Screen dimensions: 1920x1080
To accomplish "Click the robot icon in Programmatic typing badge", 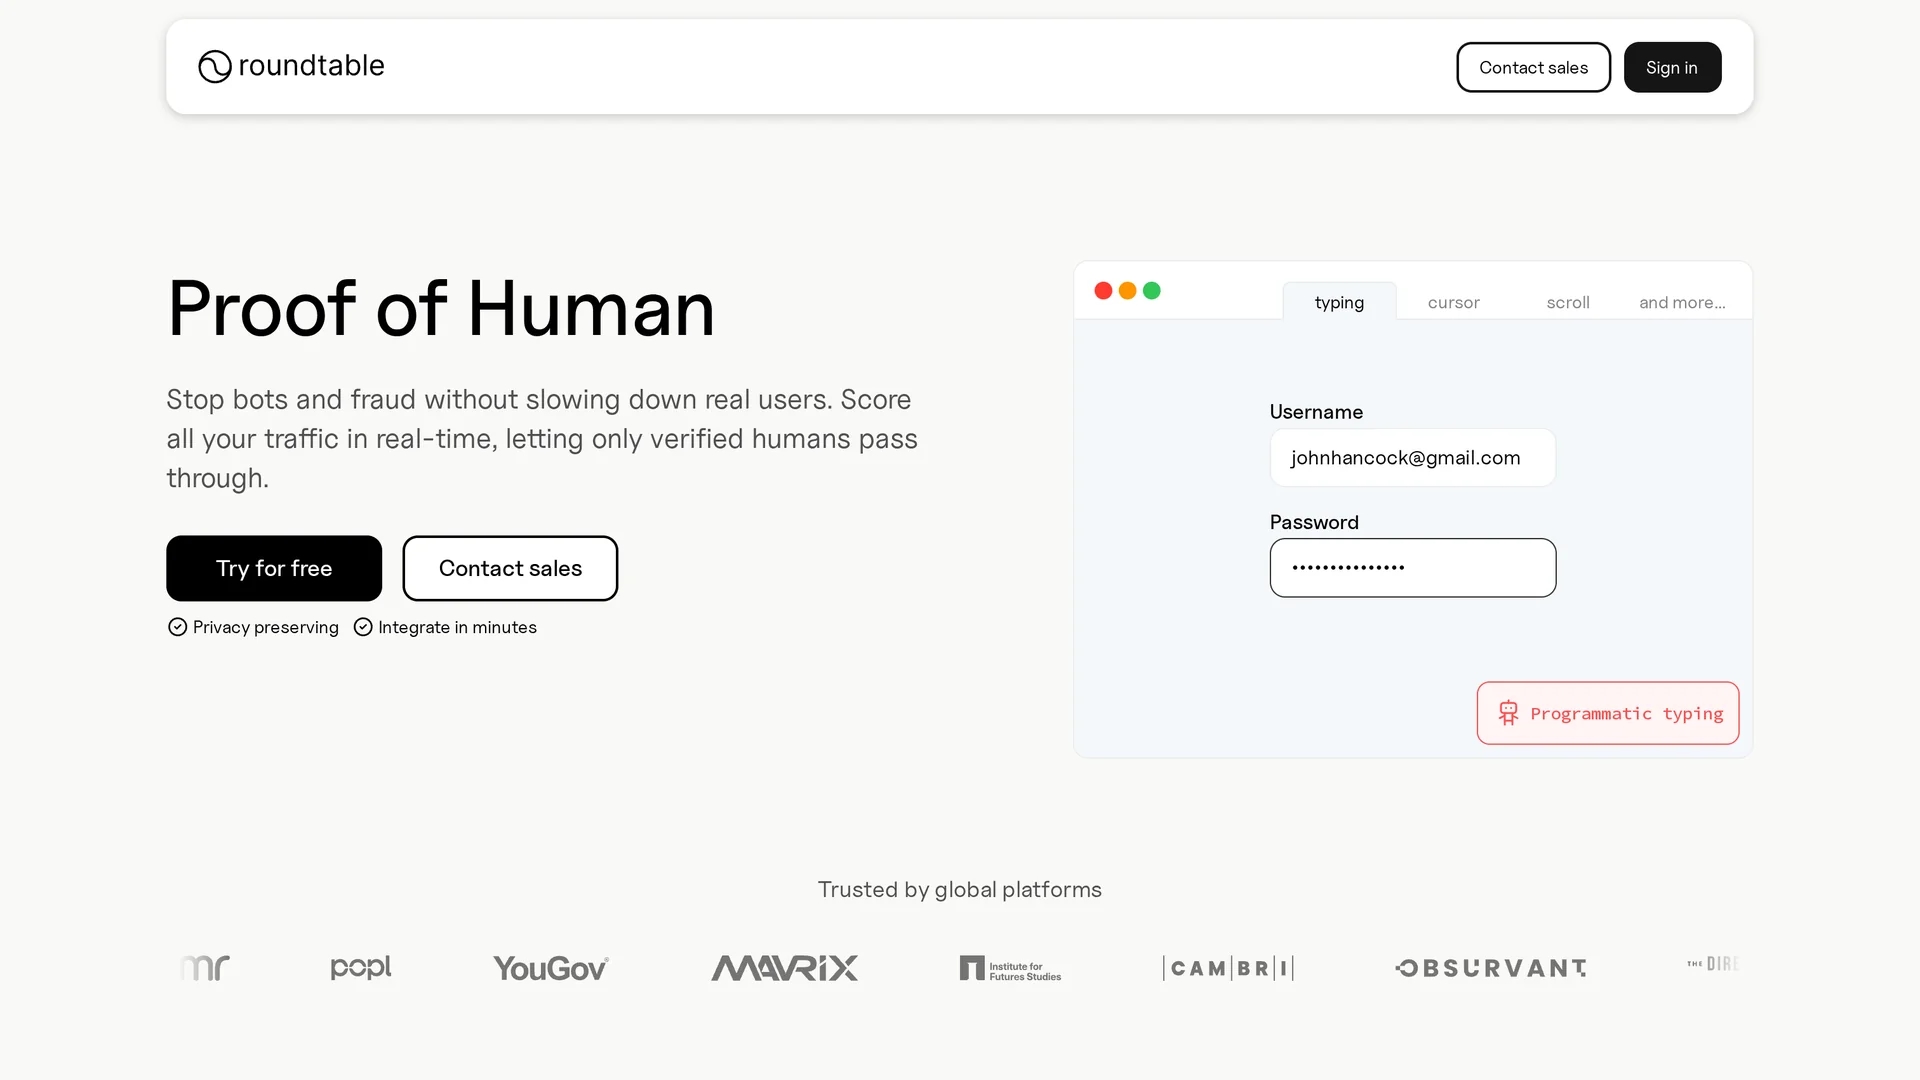I will (x=1508, y=713).
